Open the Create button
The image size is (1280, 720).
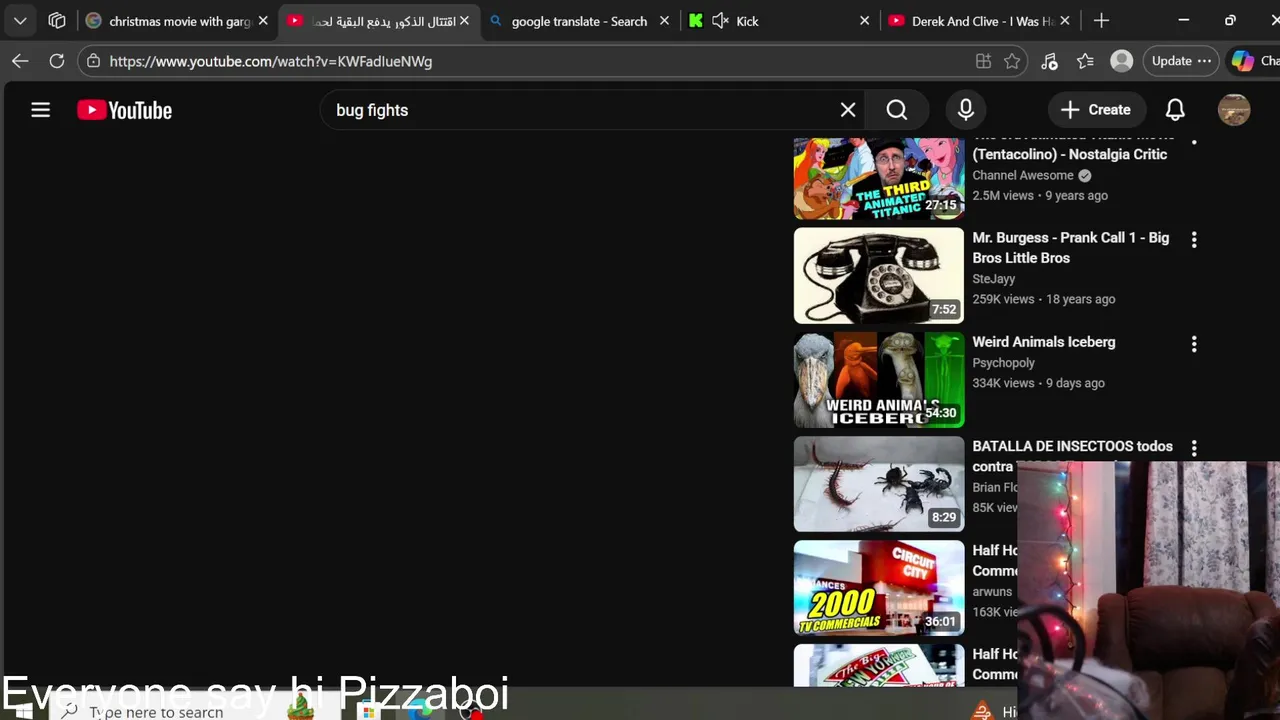point(1096,110)
